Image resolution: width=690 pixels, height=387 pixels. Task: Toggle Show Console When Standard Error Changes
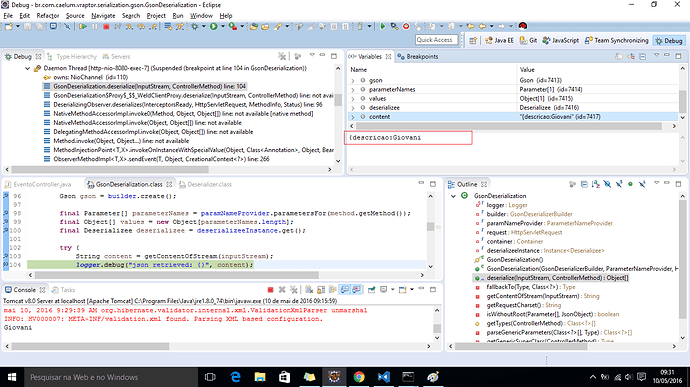(356, 290)
